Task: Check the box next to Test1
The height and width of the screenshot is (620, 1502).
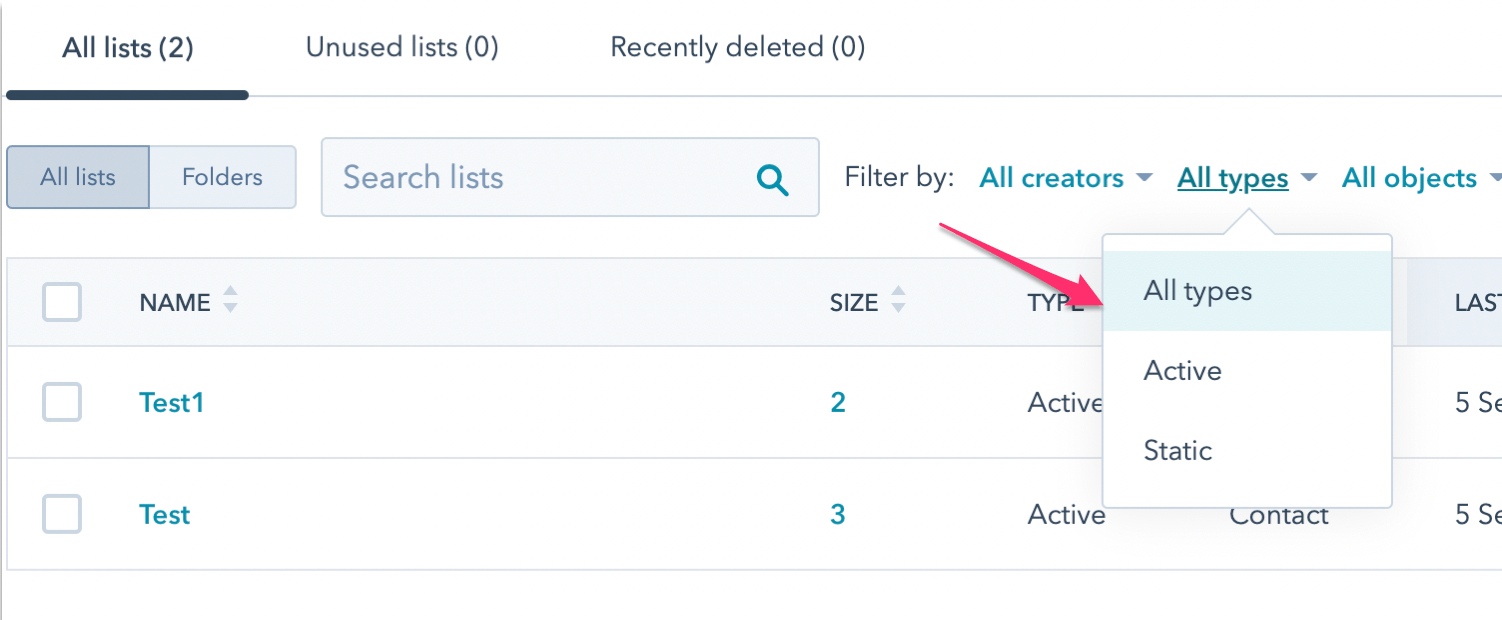Action: point(62,402)
